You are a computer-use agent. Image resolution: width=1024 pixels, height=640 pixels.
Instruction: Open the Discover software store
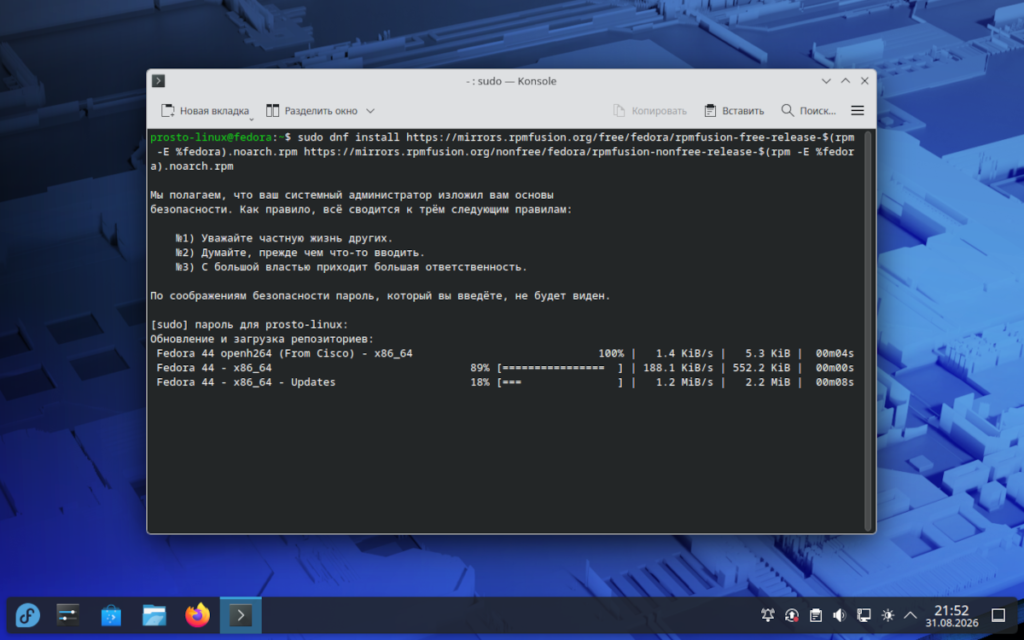click(x=111, y=615)
